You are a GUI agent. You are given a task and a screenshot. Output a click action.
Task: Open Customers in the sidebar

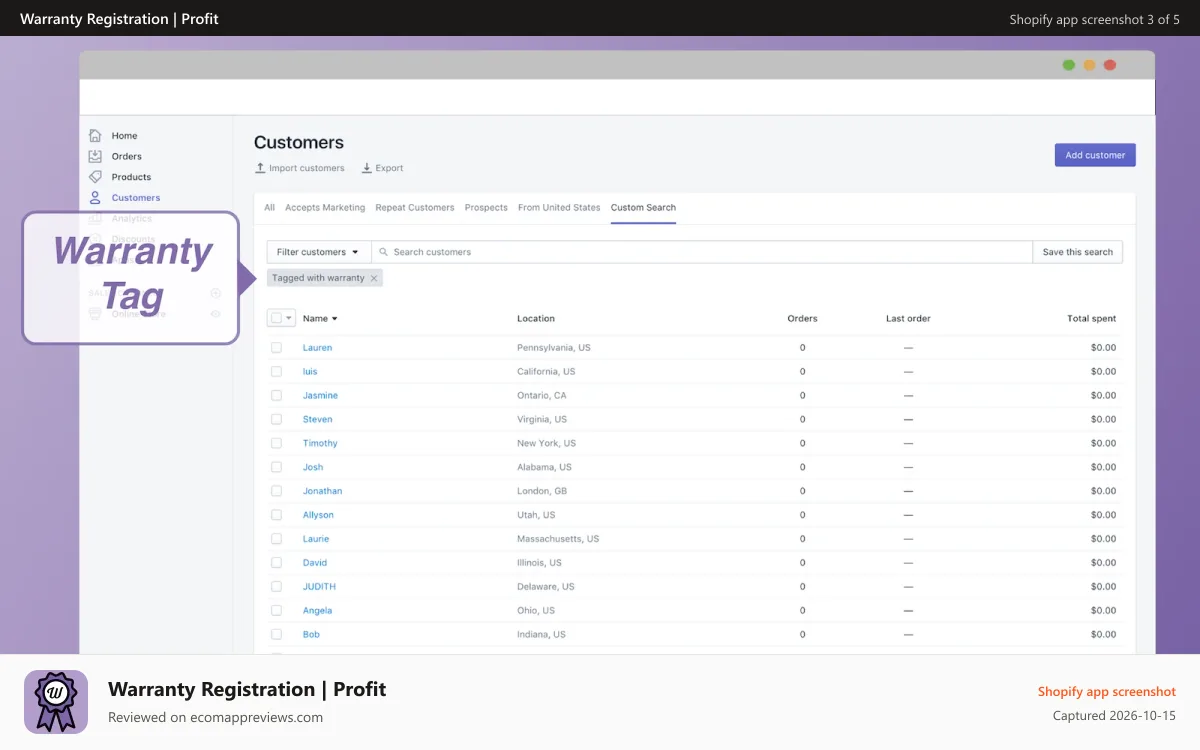(x=136, y=198)
